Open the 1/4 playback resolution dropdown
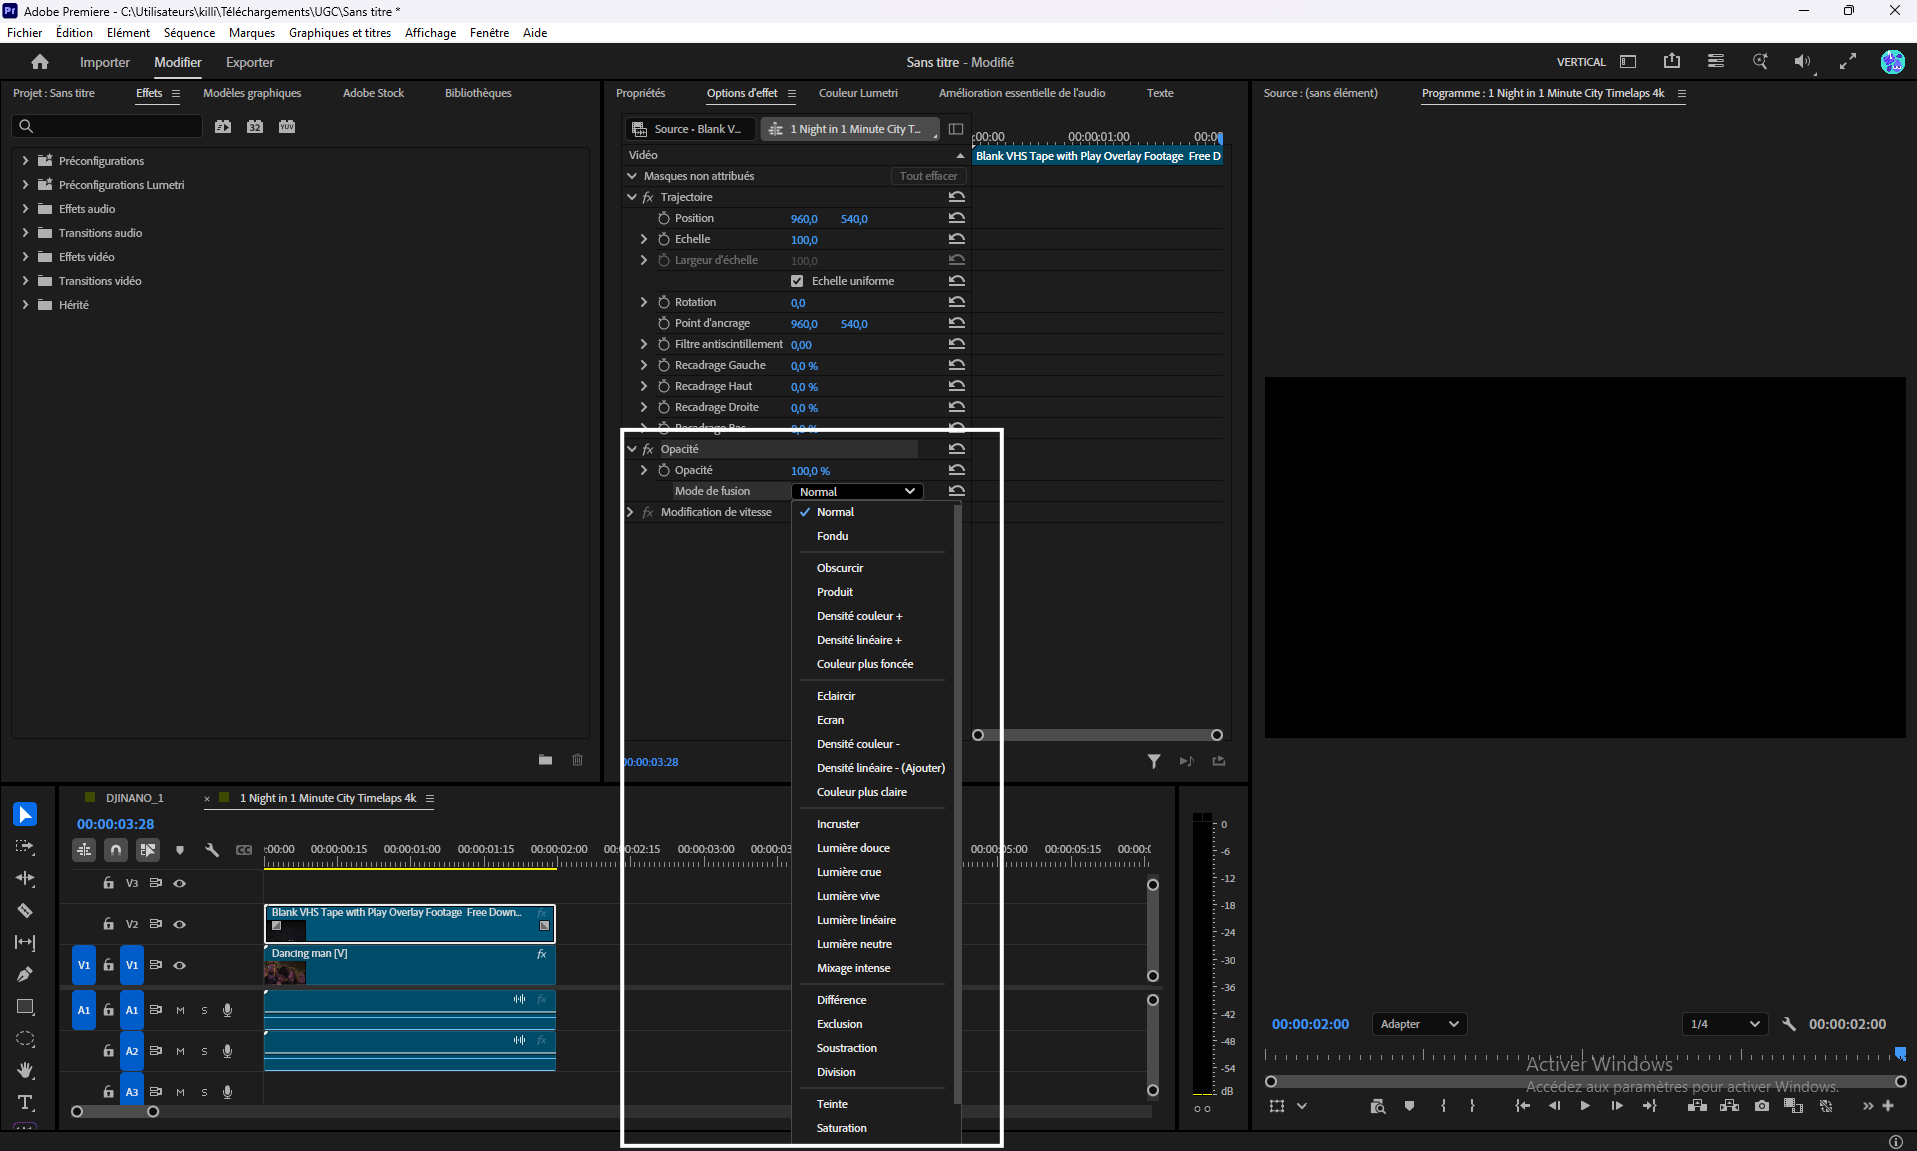This screenshot has height=1151, width=1917. tap(1724, 1024)
